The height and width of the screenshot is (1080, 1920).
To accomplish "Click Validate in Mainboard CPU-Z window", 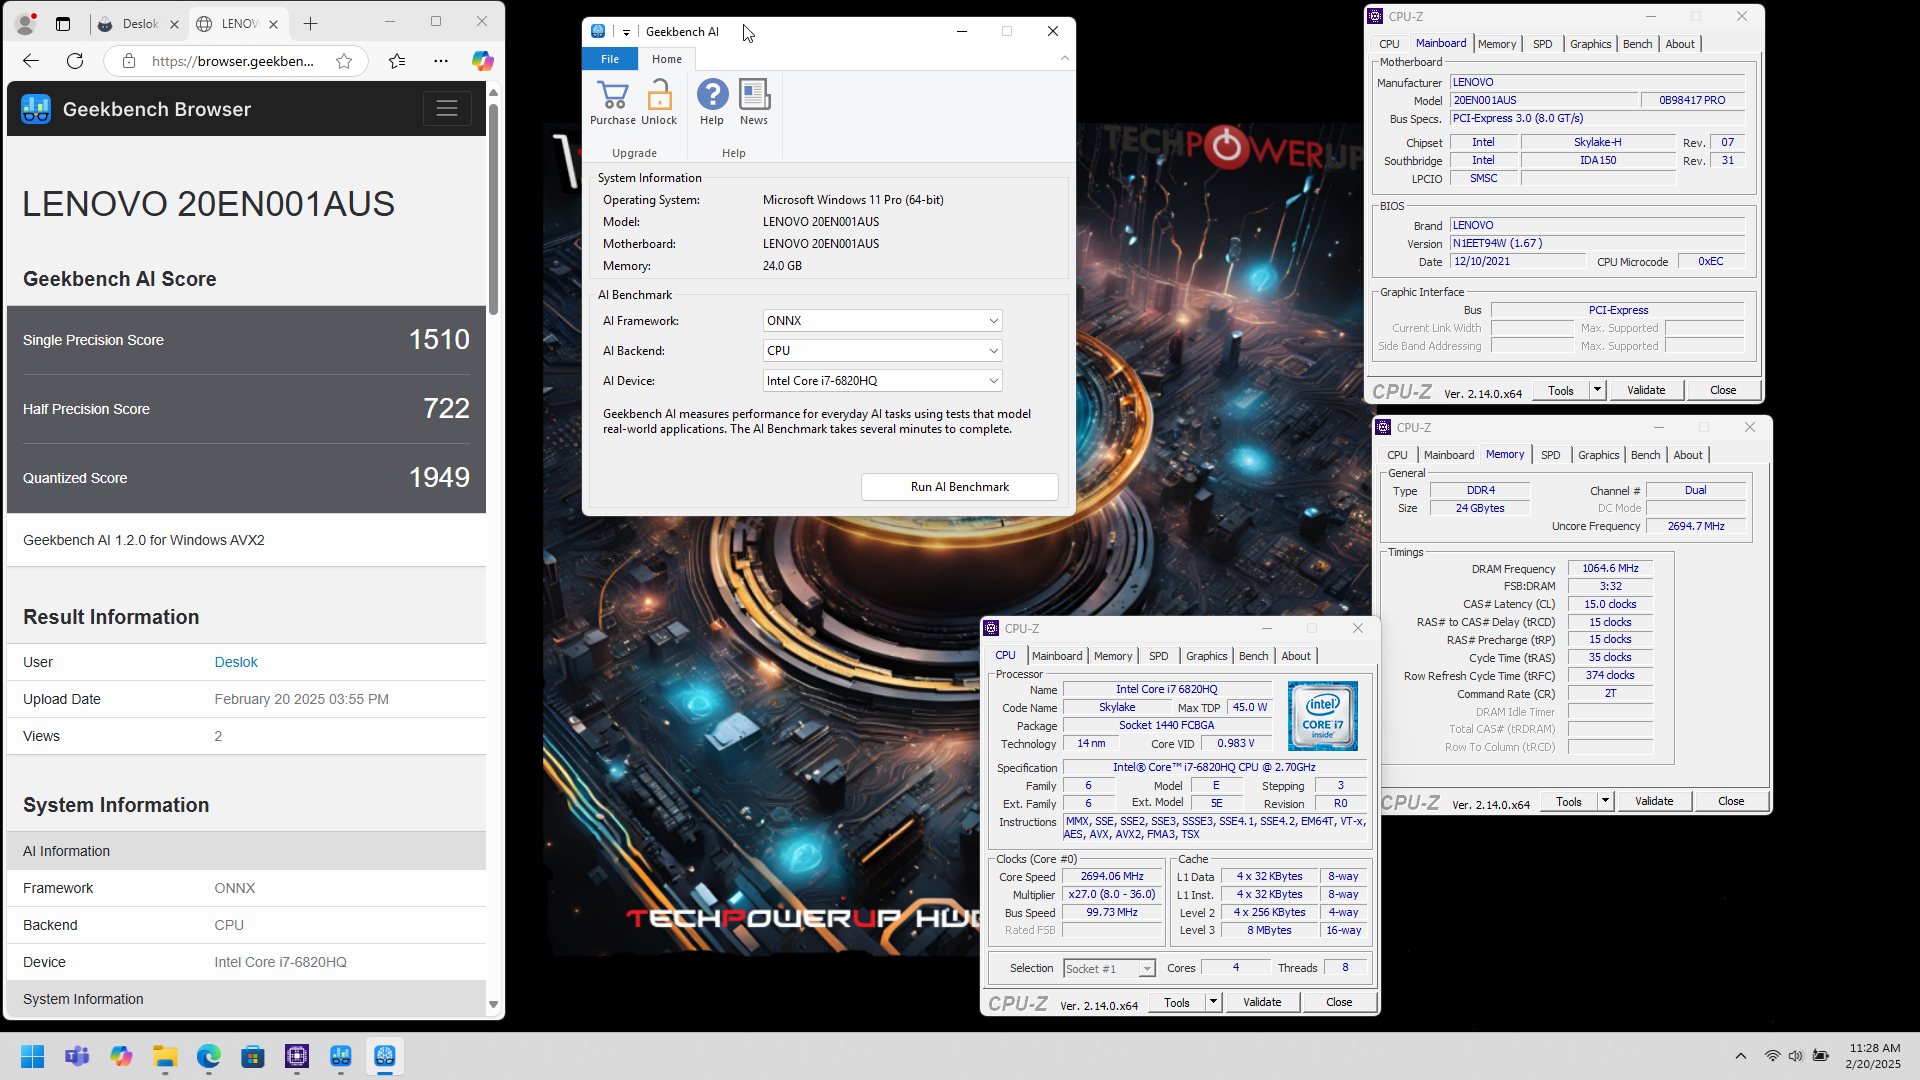I will tap(1646, 390).
